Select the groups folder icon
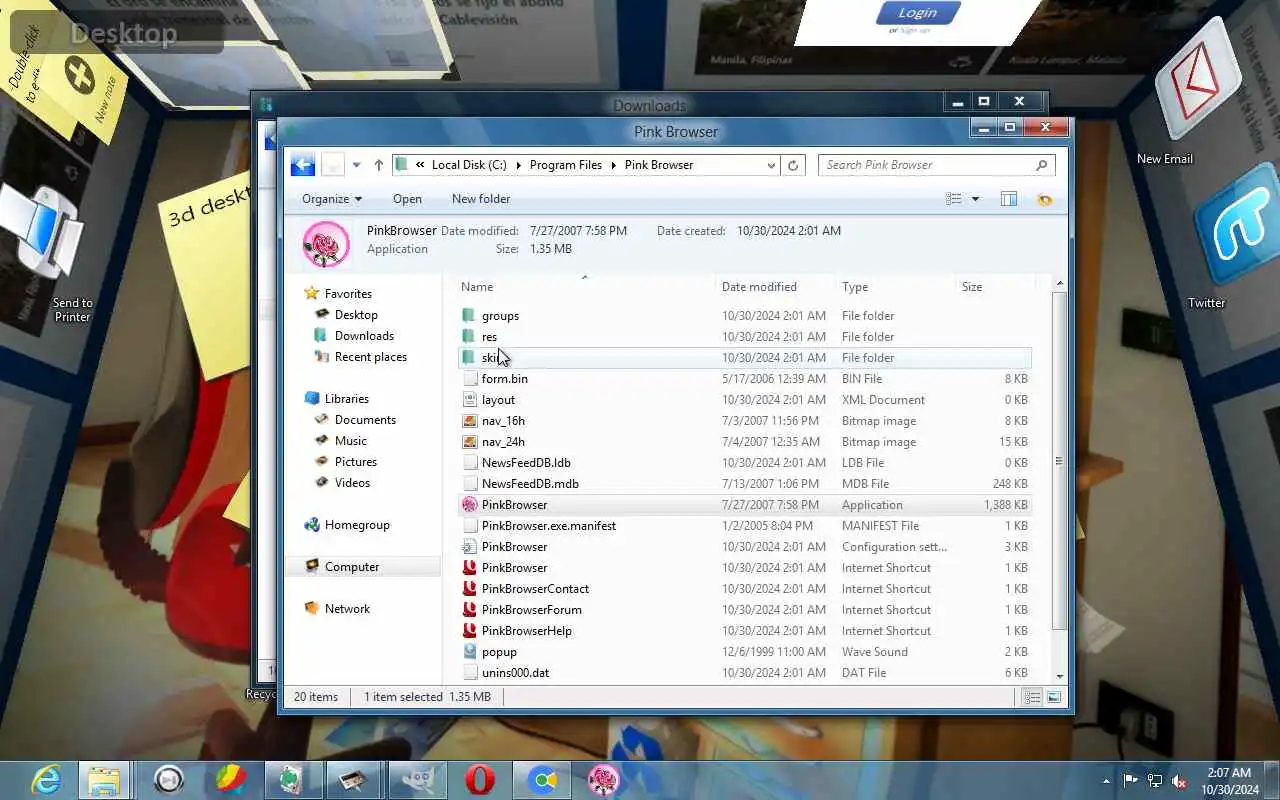1280x800 pixels. 470,316
